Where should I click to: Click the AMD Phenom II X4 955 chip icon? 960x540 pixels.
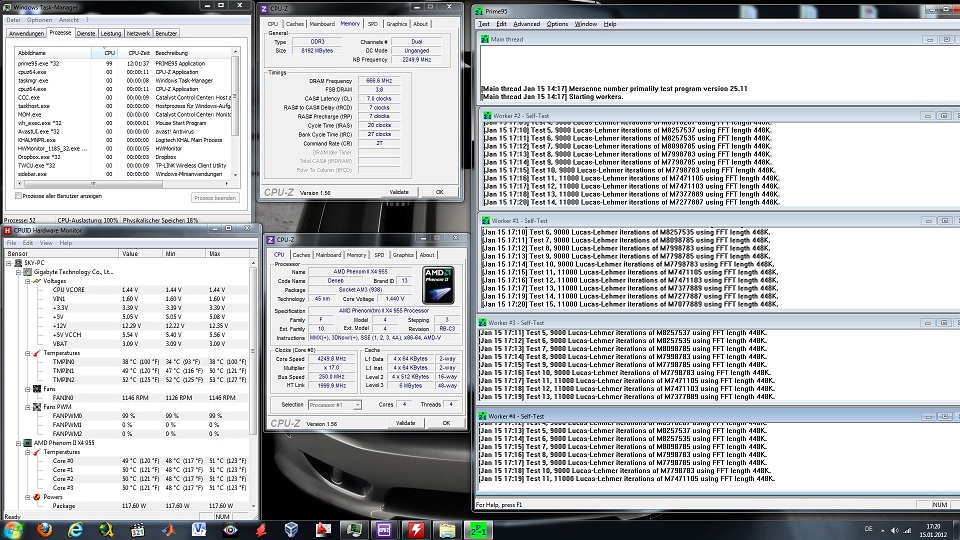[28, 443]
